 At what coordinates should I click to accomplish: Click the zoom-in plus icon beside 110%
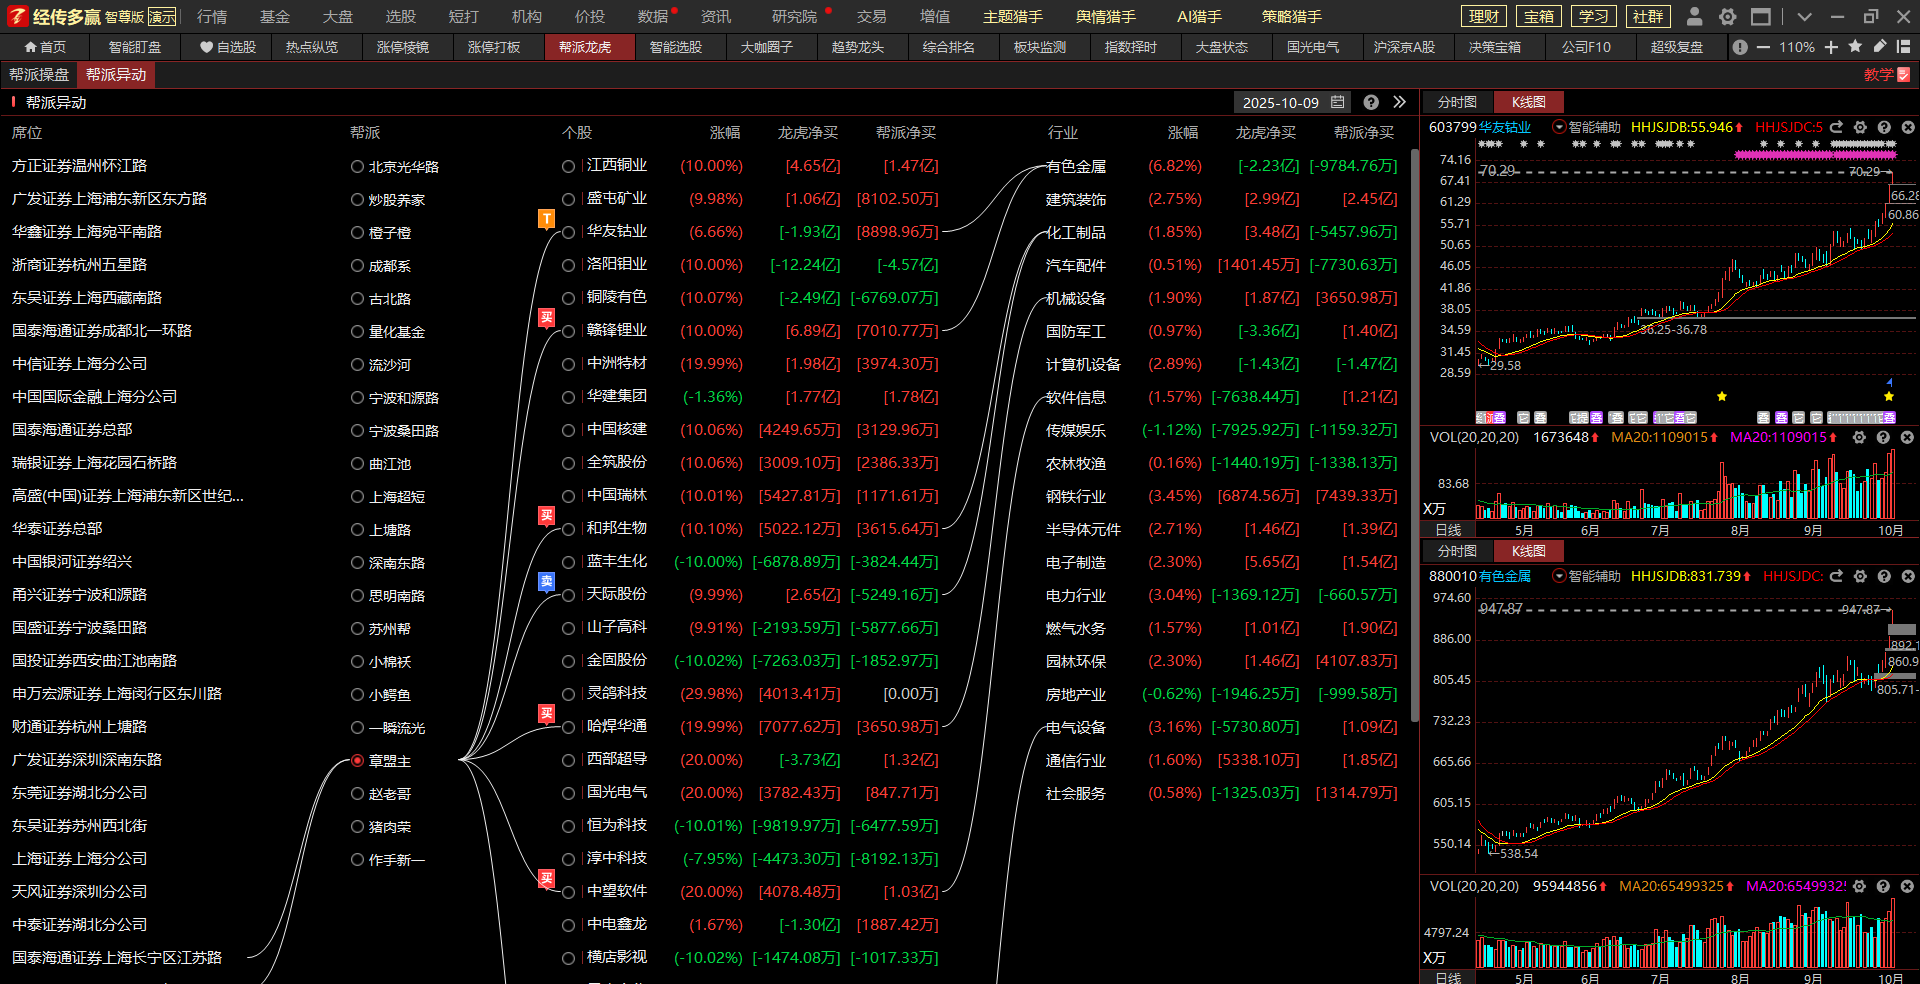pos(1831,47)
